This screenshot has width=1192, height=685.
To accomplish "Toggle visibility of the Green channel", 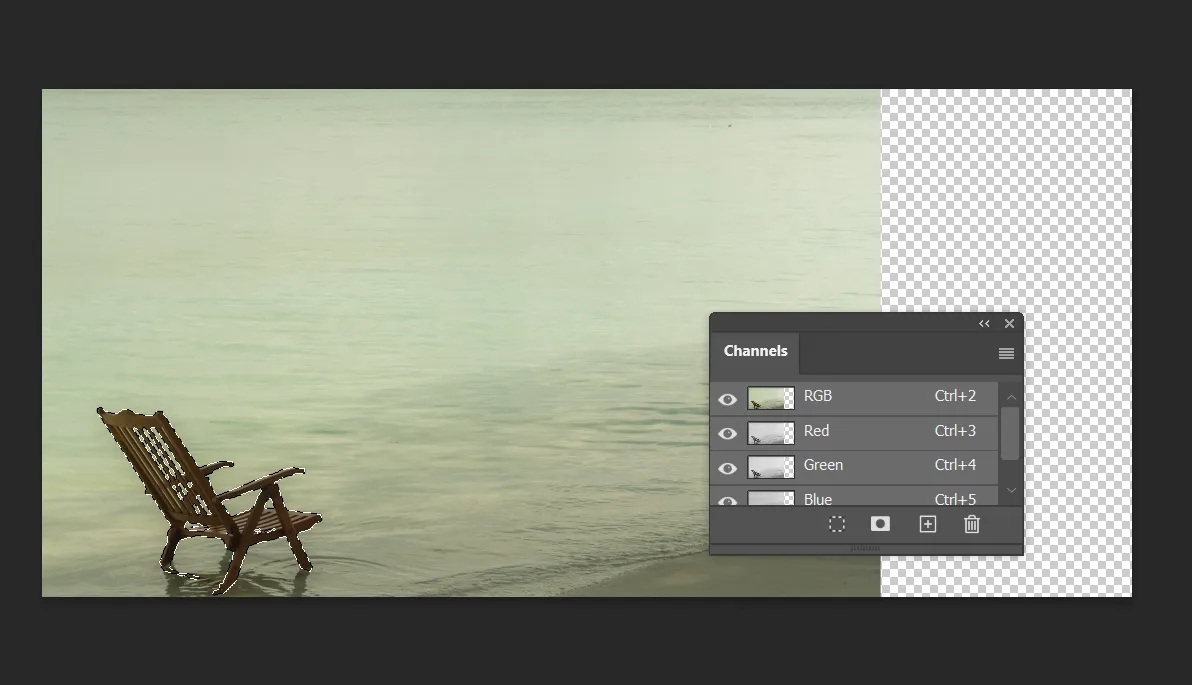I will point(727,468).
